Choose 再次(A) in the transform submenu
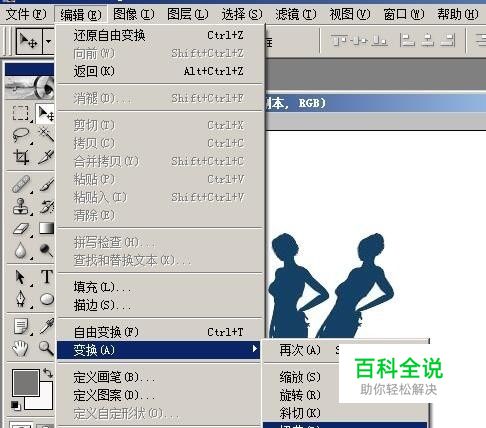 (x=301, y=350)
